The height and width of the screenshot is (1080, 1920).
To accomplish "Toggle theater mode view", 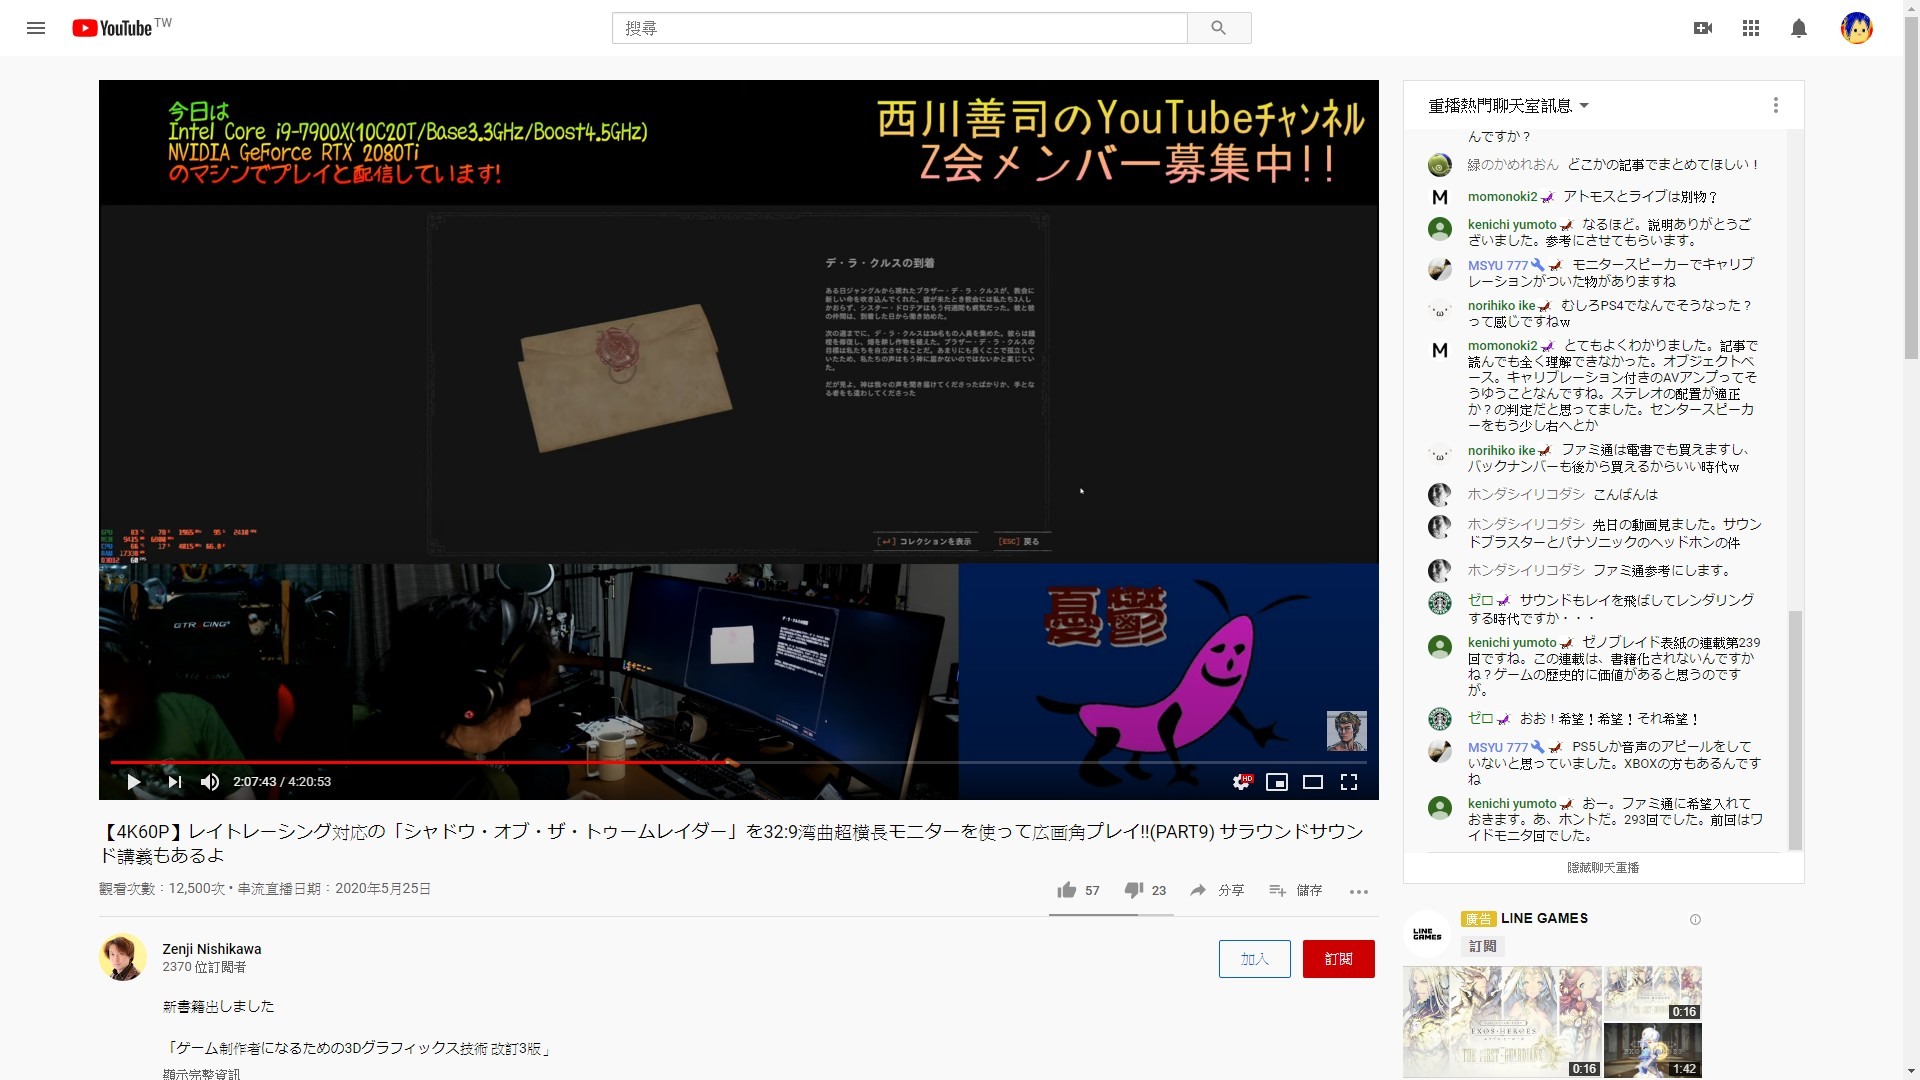I will [x=1313, y=782].
